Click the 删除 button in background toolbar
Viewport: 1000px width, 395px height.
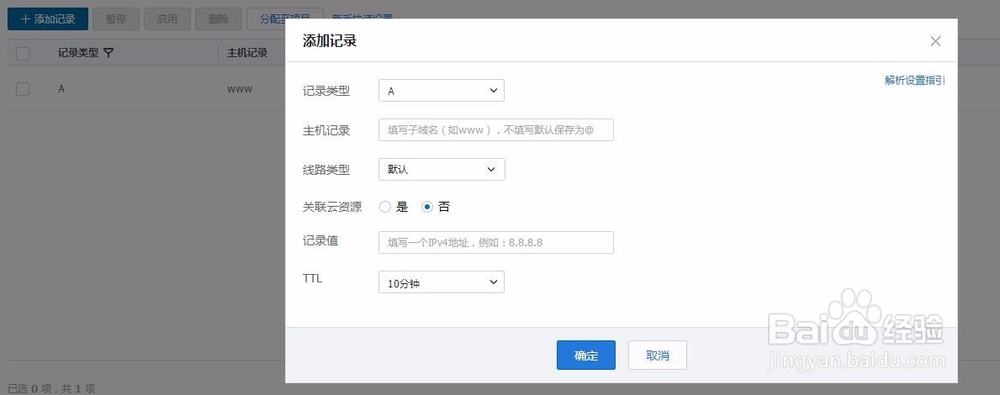tap(218, 19)
